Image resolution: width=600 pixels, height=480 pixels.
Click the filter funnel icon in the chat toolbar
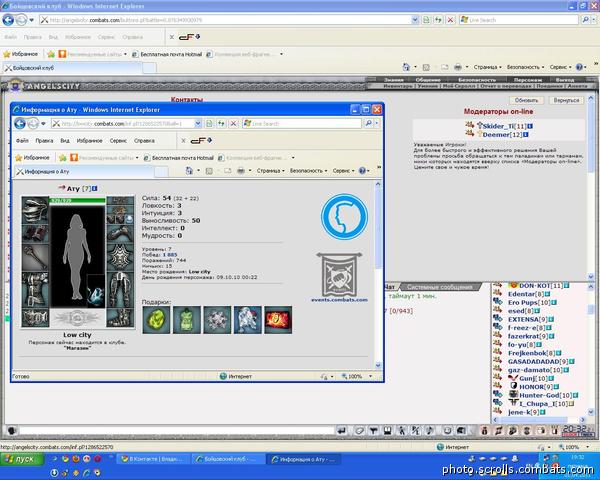coord(373,431)
